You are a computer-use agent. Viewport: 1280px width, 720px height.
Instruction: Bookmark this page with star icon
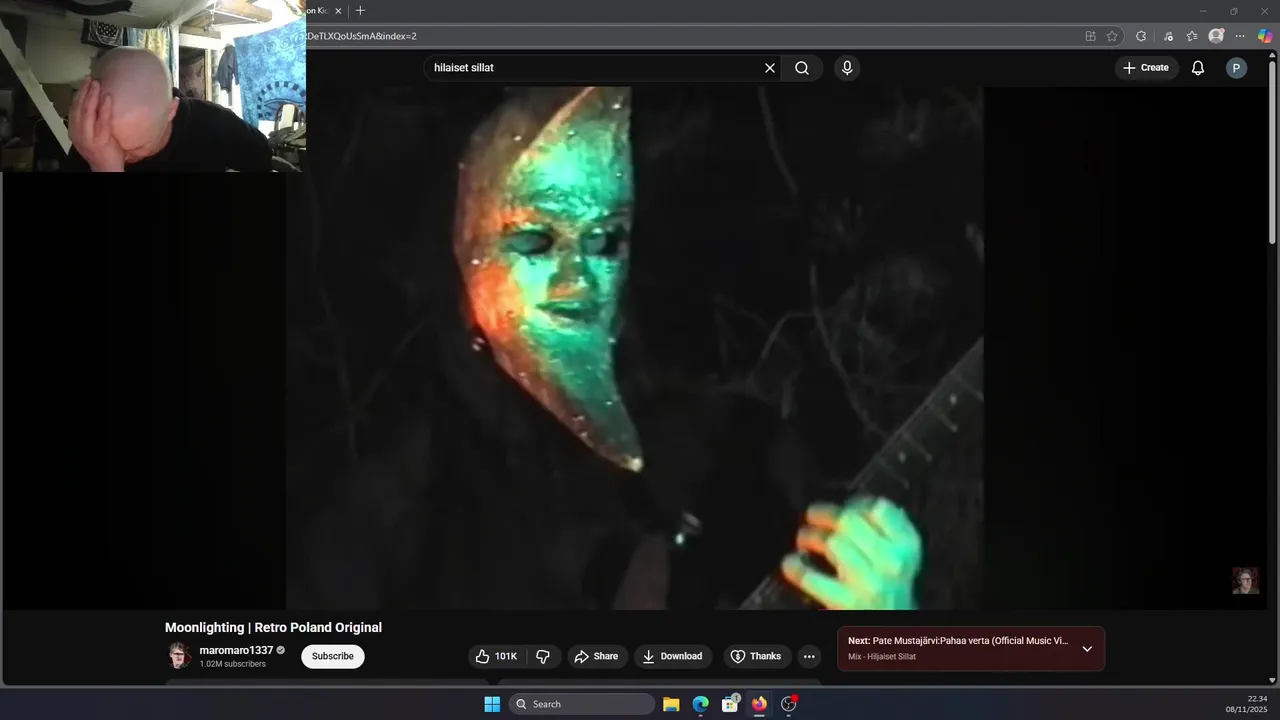click(x=1112, y=36)
